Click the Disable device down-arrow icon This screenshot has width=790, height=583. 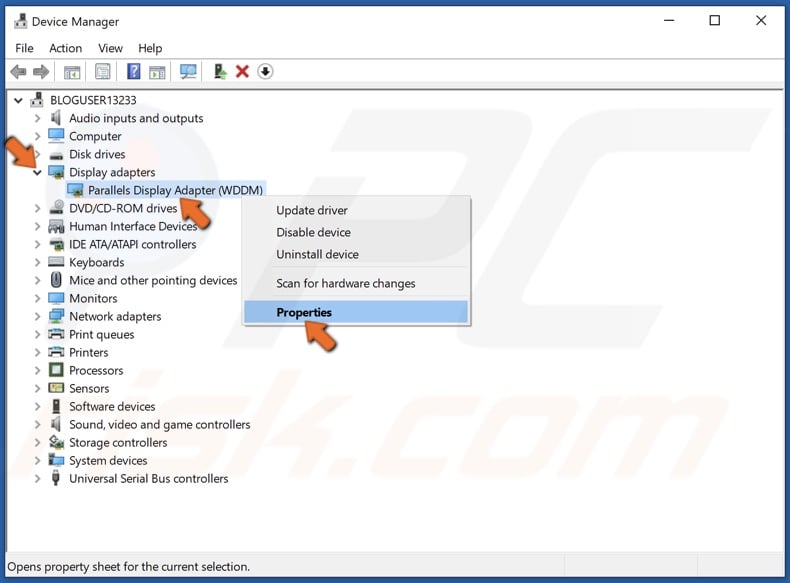265,72
